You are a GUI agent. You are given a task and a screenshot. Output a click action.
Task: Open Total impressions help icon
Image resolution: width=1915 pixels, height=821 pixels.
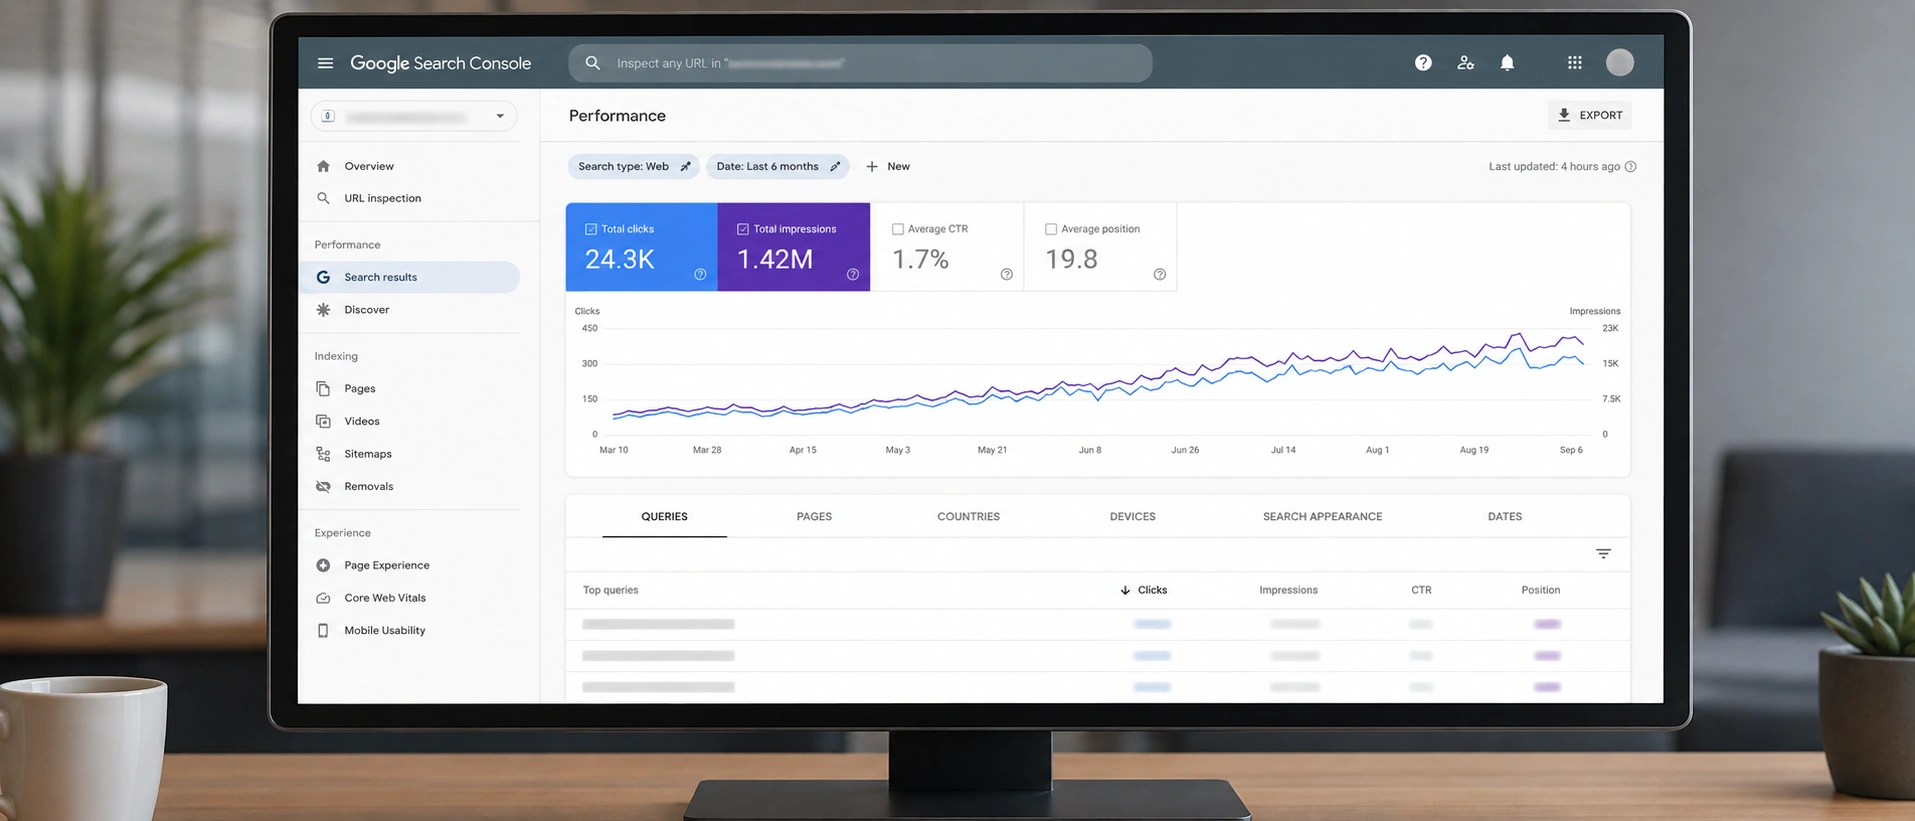coord(853,274)
